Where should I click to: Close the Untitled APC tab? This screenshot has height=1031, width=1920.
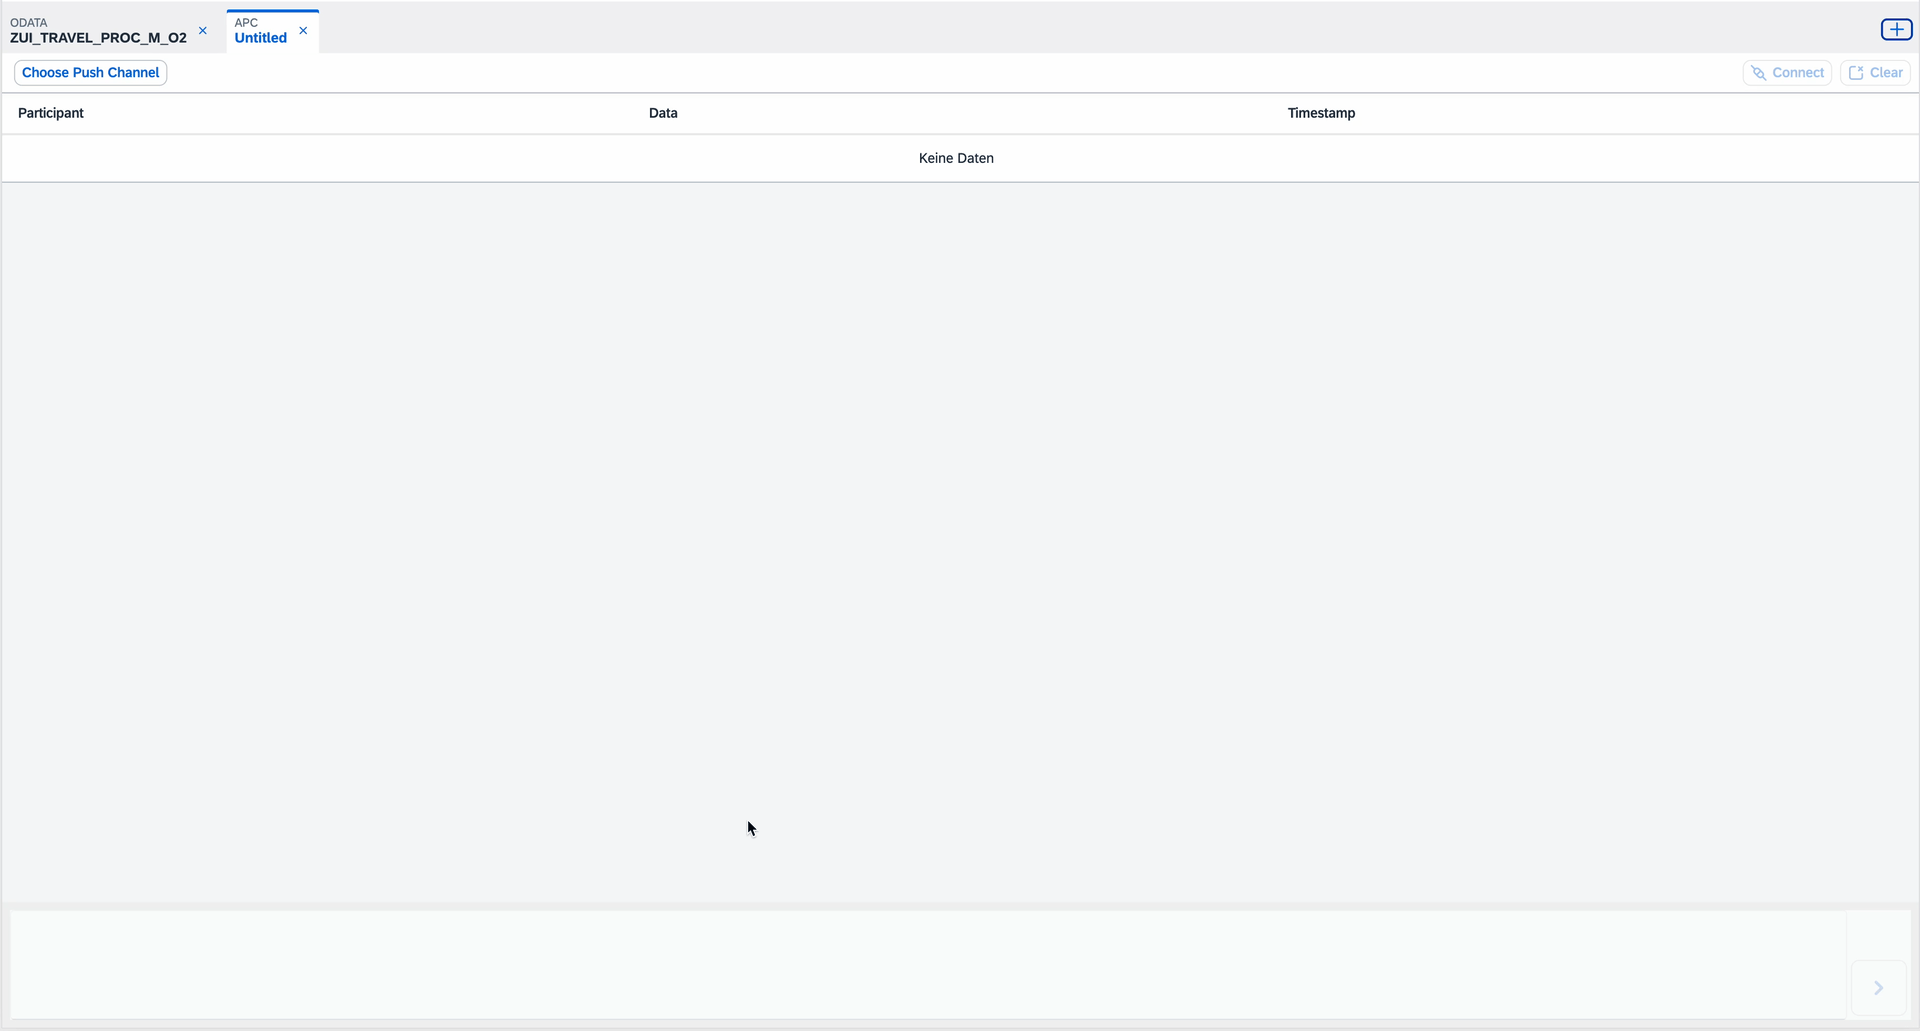pos(303,31)
